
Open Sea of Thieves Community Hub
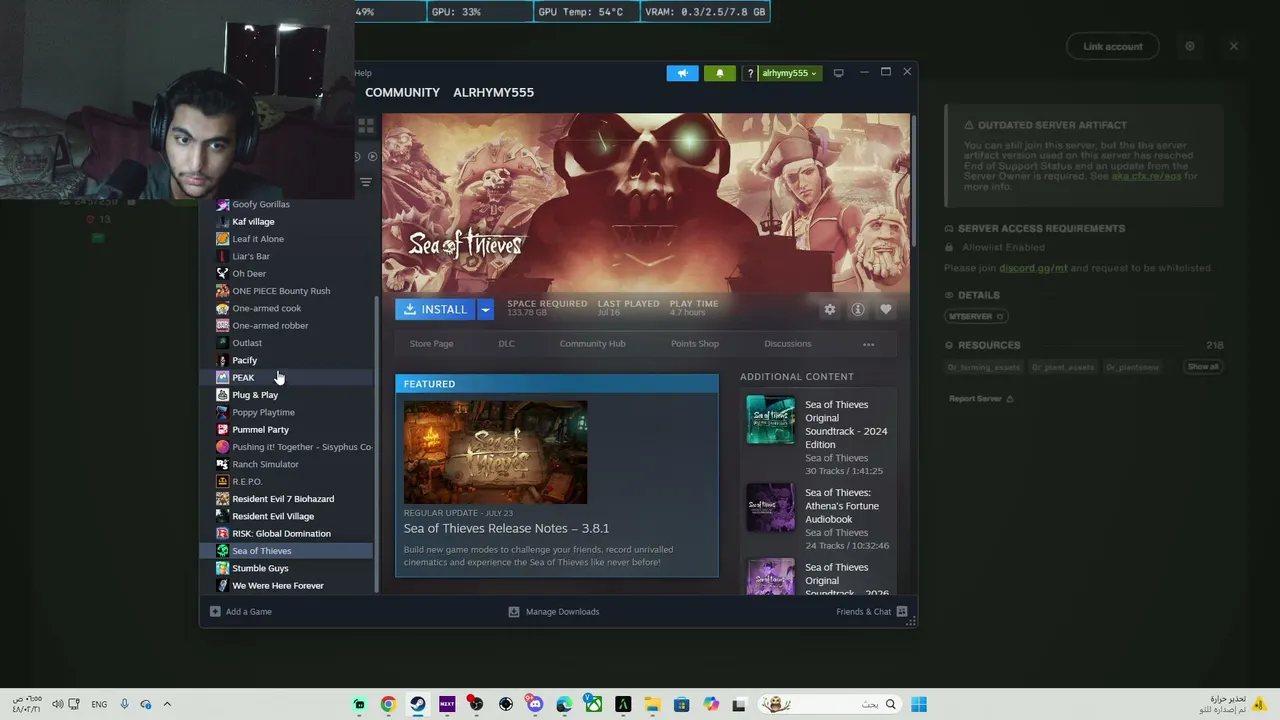point(592,344)
